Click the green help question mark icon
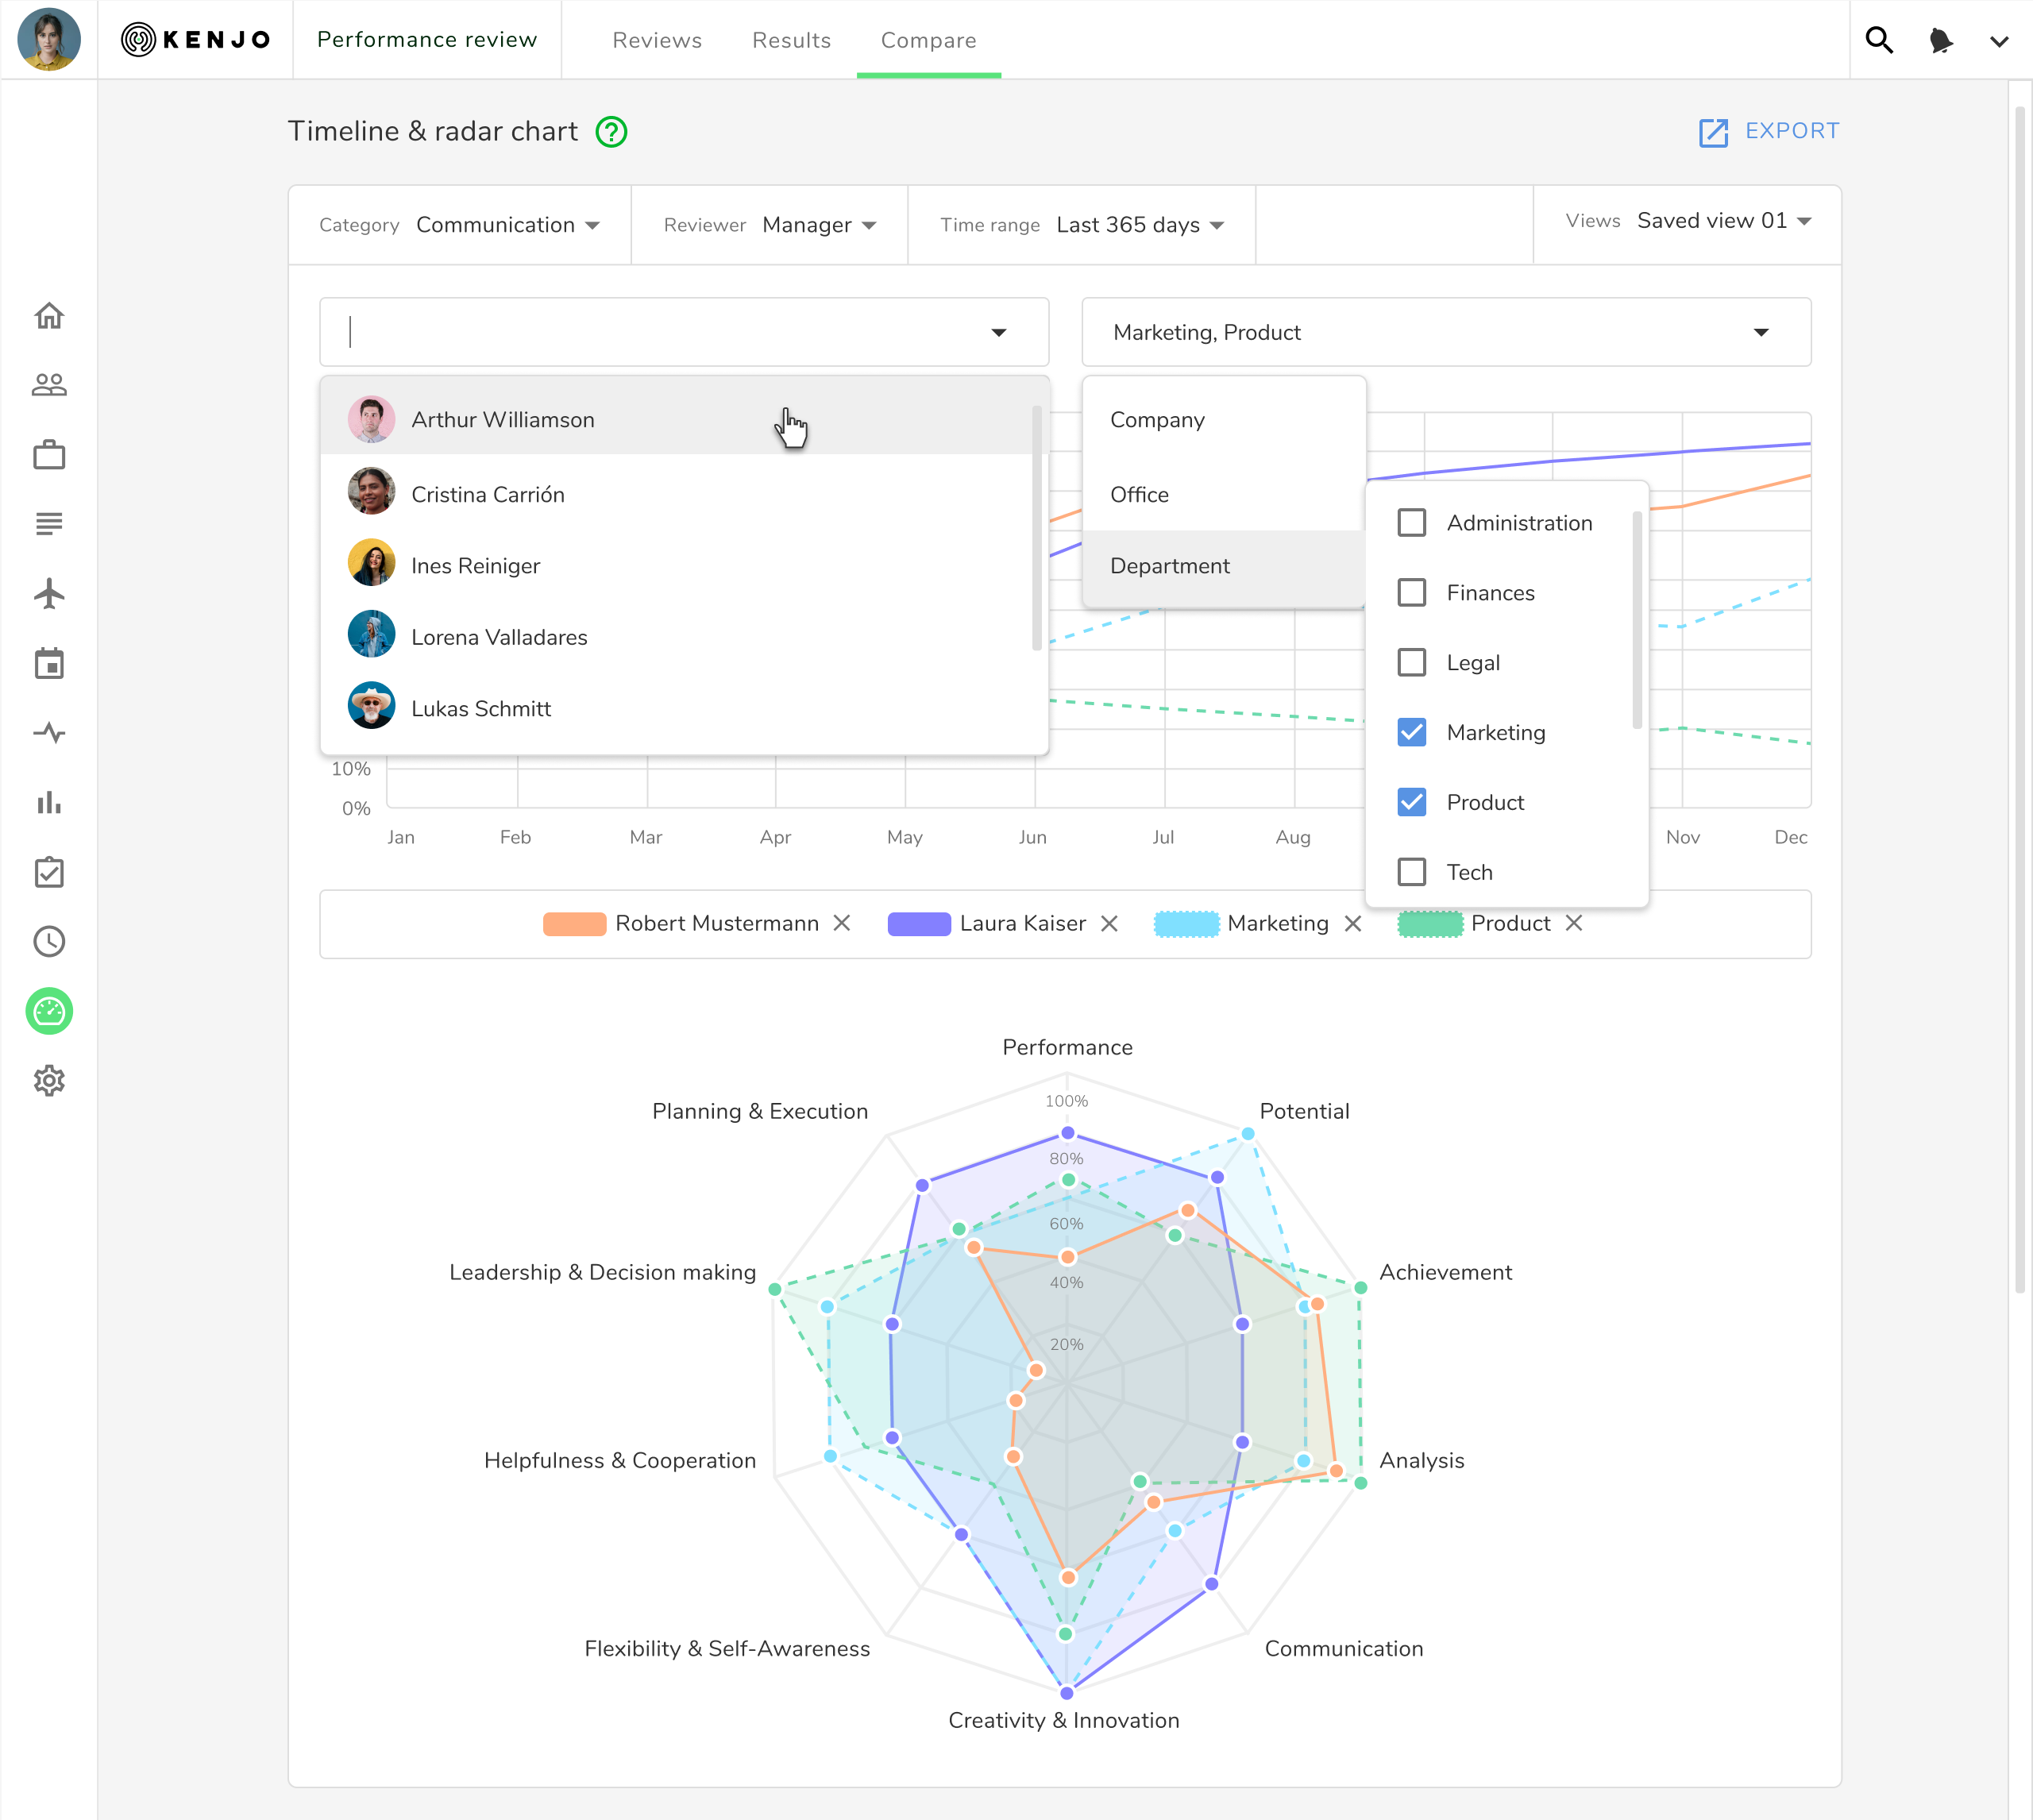The width and height of the screenshot is (2033, 1820). click(x=611, y=132)
